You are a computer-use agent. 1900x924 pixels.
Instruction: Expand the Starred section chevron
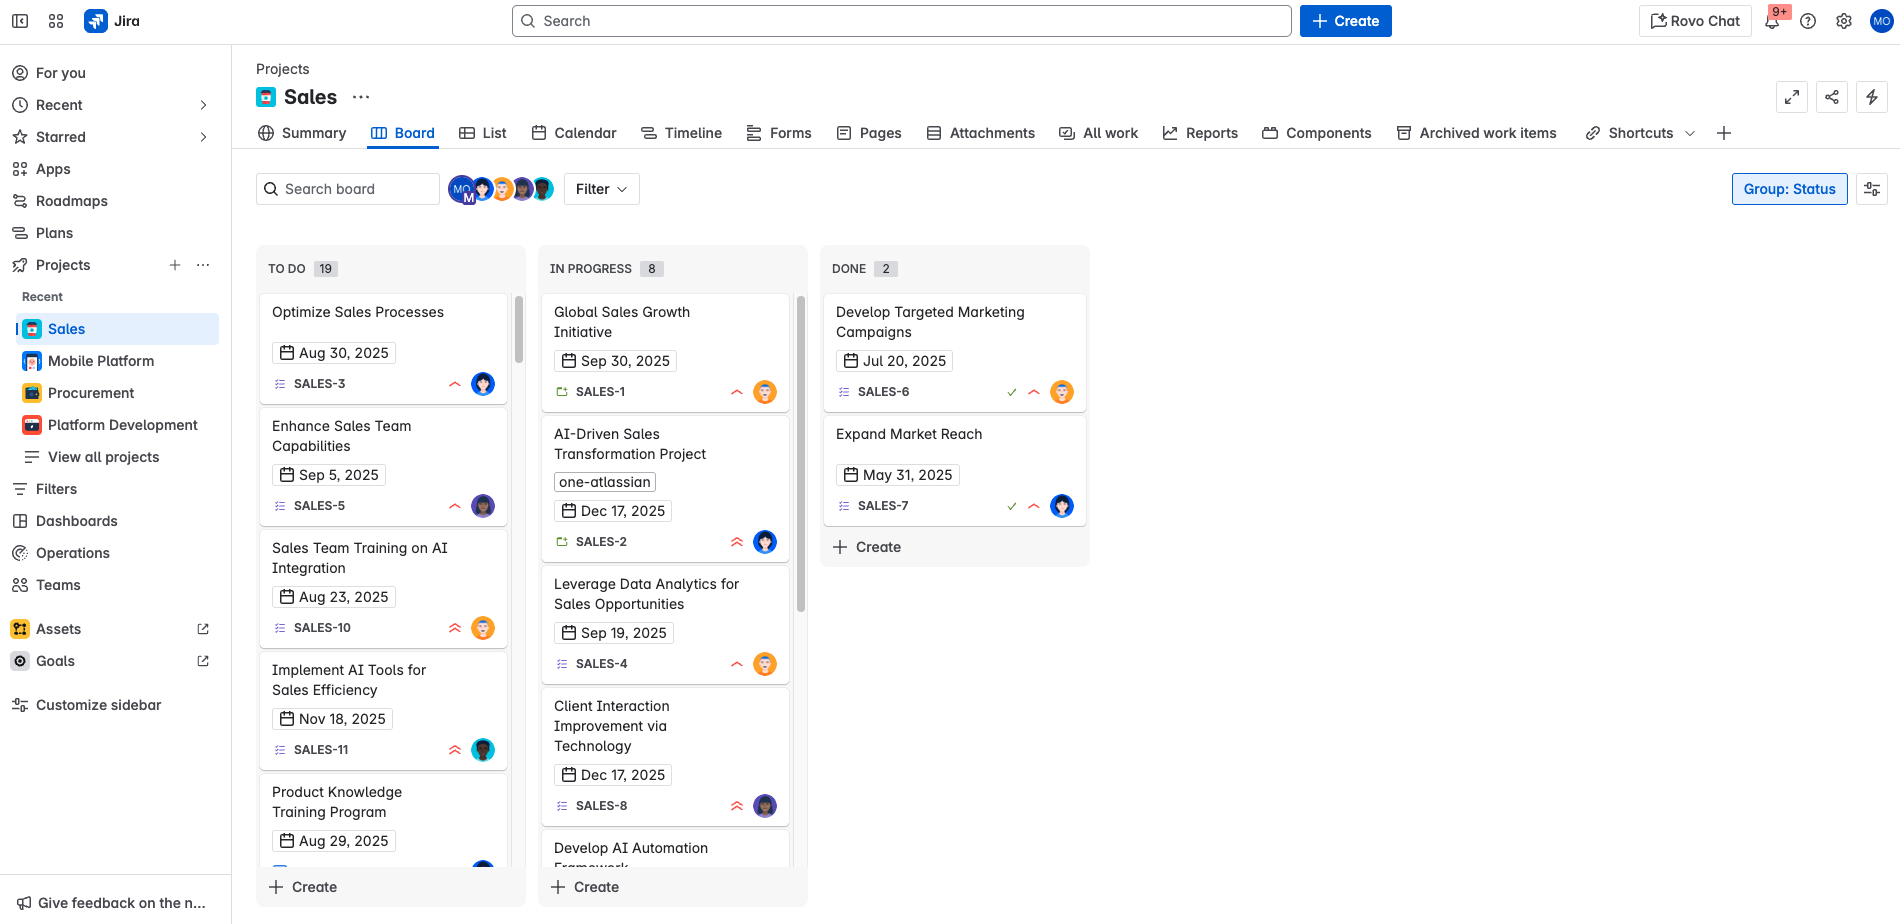pyautogui.click(x=203, y=137)
